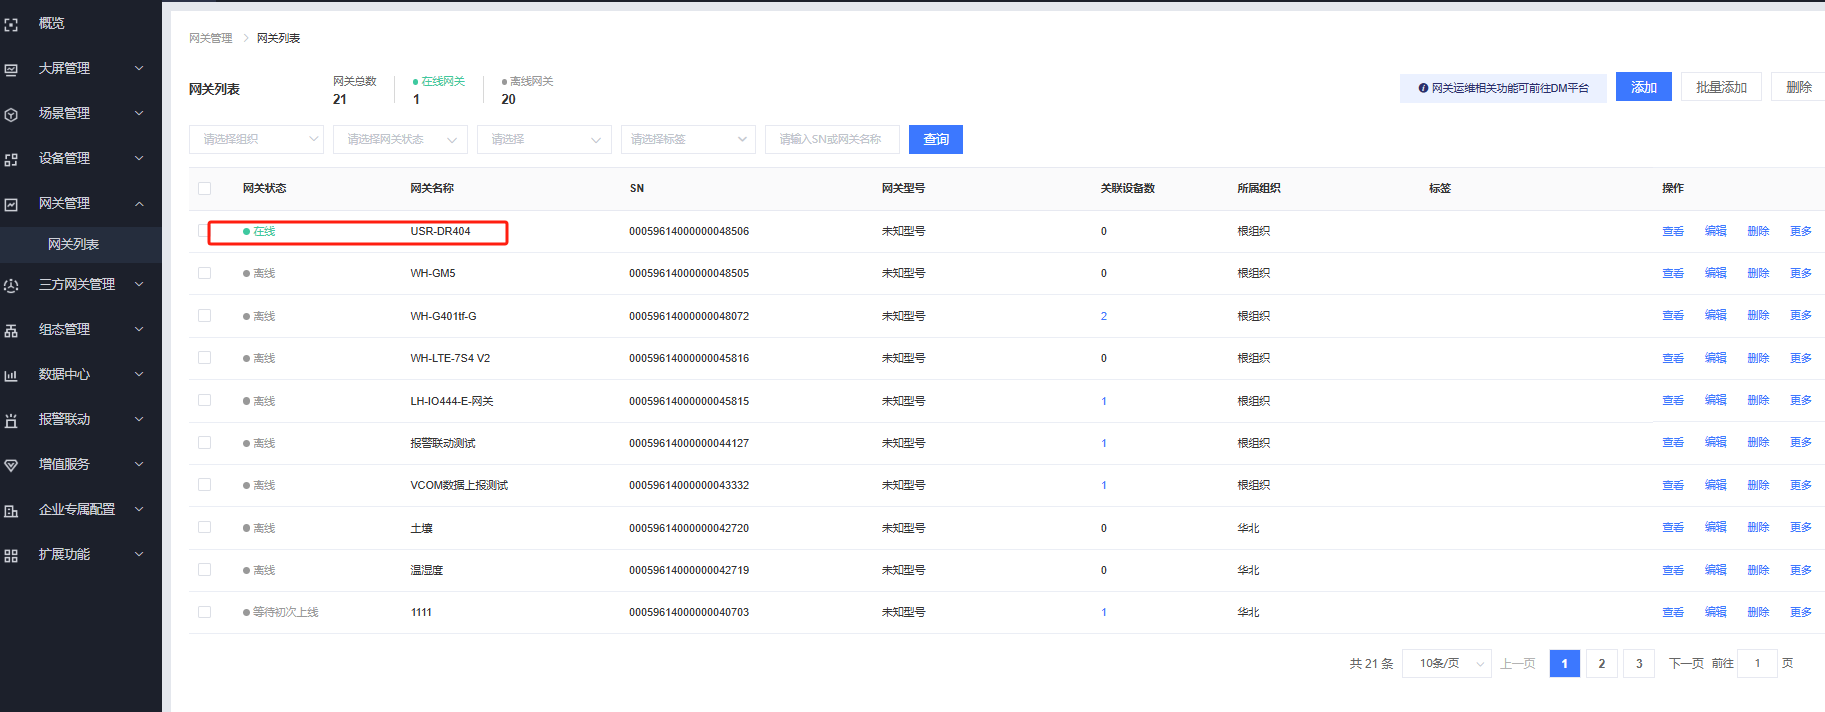Click the 概览 overview icon in sidebar
Screen dimensions: 1825x712
(12, 24)
